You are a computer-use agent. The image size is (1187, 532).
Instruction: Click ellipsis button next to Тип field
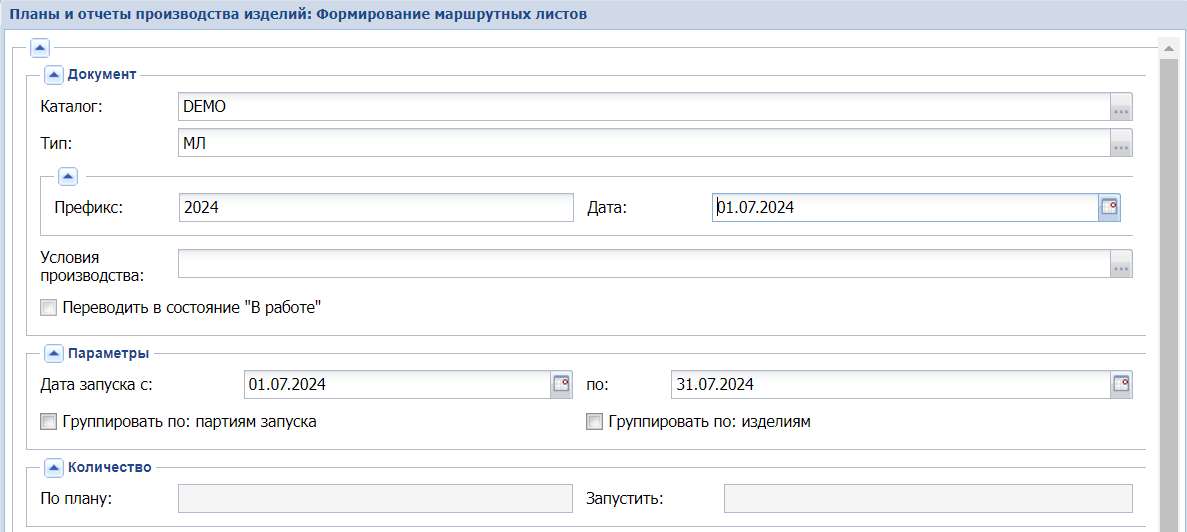(x=1121, y=144)
